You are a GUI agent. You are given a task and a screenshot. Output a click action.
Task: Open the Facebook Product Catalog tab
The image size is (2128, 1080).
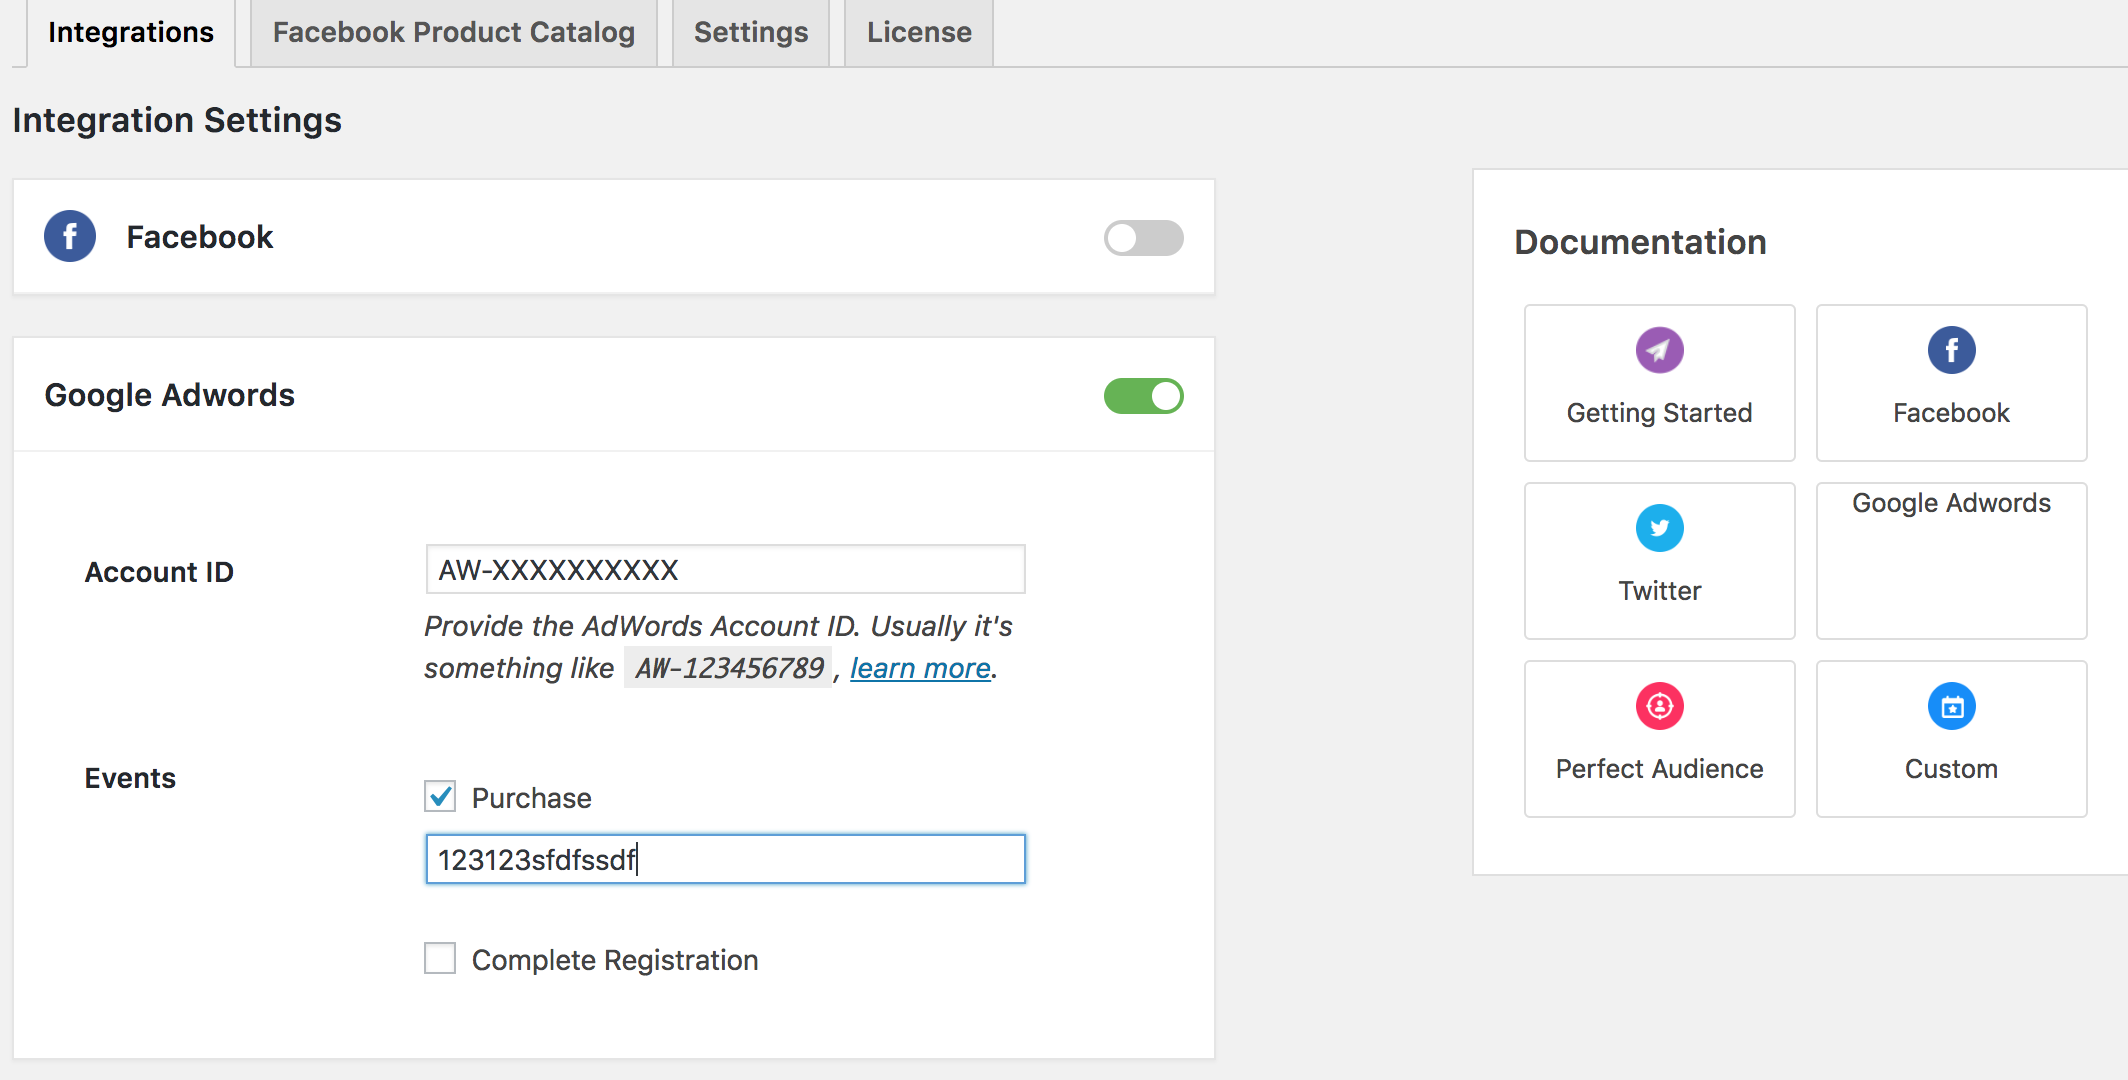point(454,32)
